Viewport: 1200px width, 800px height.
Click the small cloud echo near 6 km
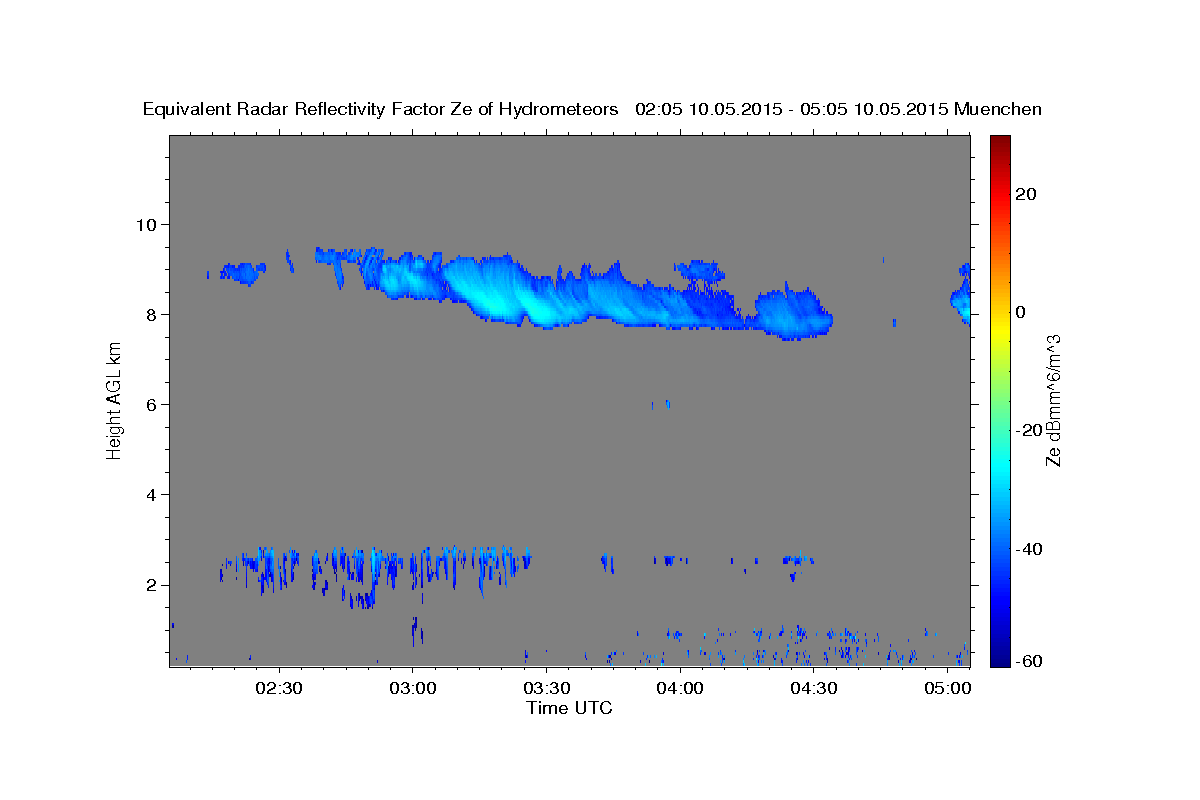point(660,404)
